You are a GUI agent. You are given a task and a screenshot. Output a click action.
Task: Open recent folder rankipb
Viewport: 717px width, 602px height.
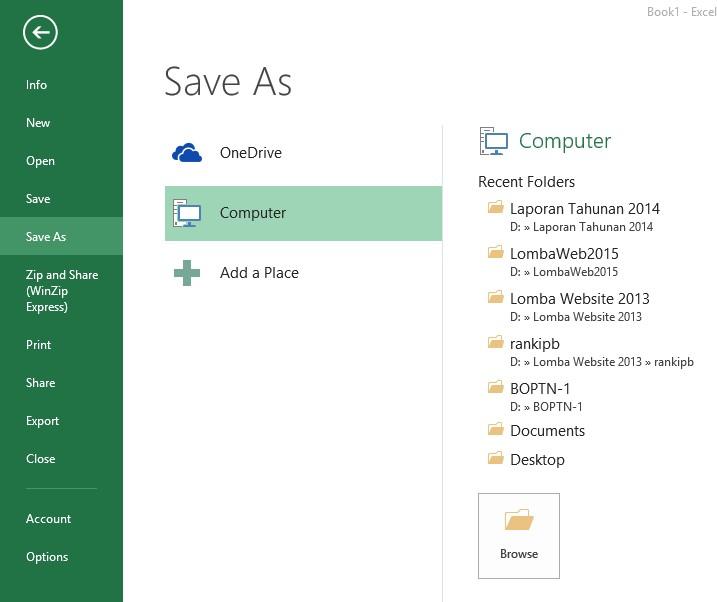pos(535,344)
